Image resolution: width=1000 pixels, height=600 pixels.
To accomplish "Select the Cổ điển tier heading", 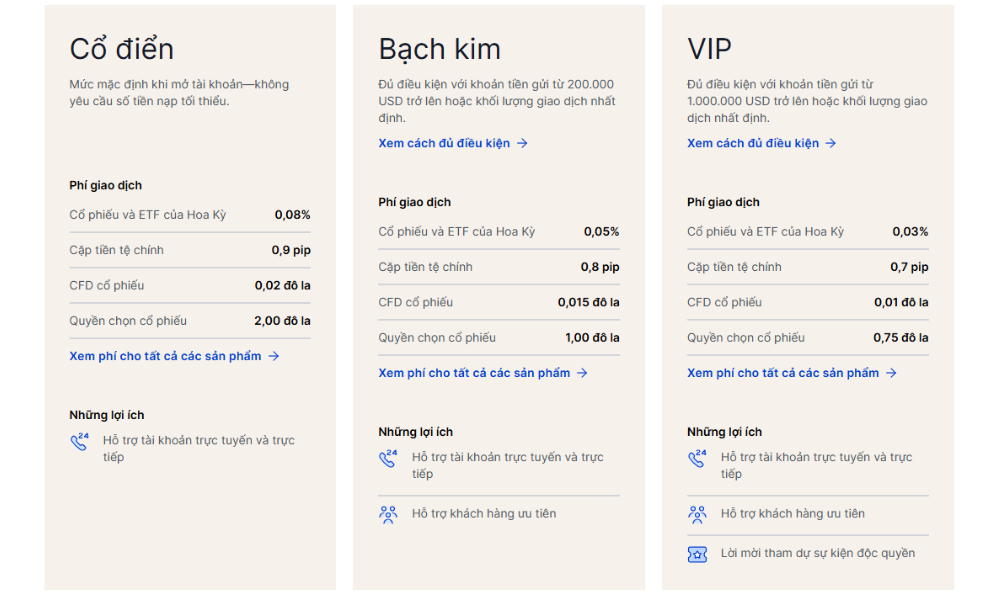I will pyautogui.click(x=122, y=49).
